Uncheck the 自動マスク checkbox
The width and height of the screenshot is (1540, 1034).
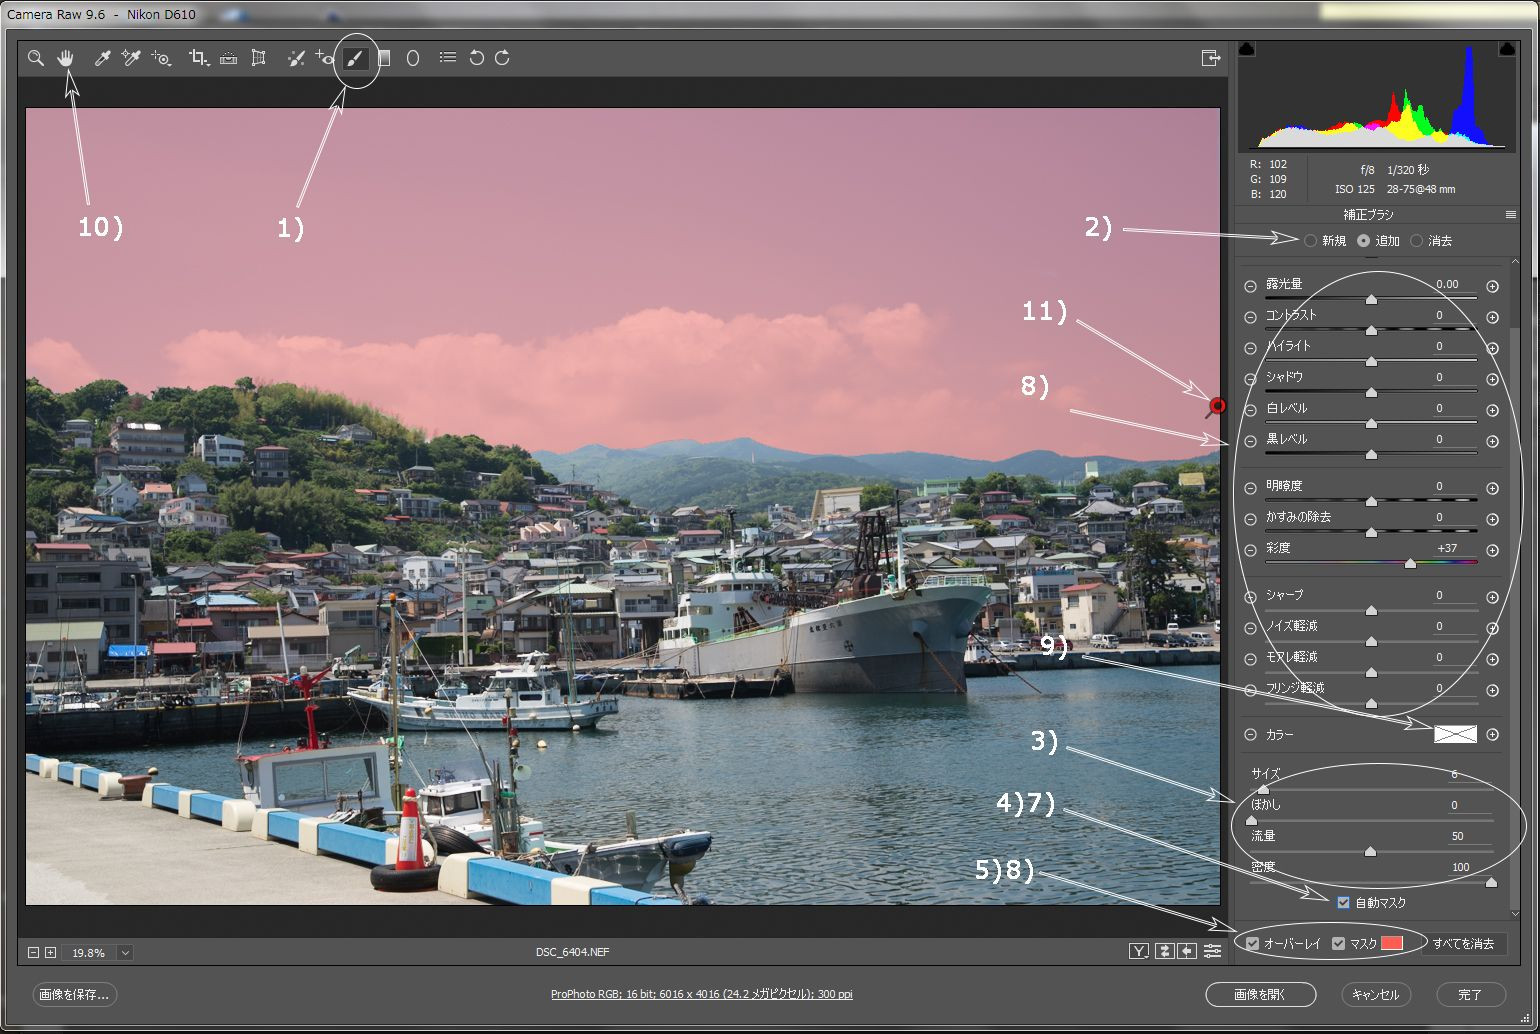click(x=1343, y=902)
